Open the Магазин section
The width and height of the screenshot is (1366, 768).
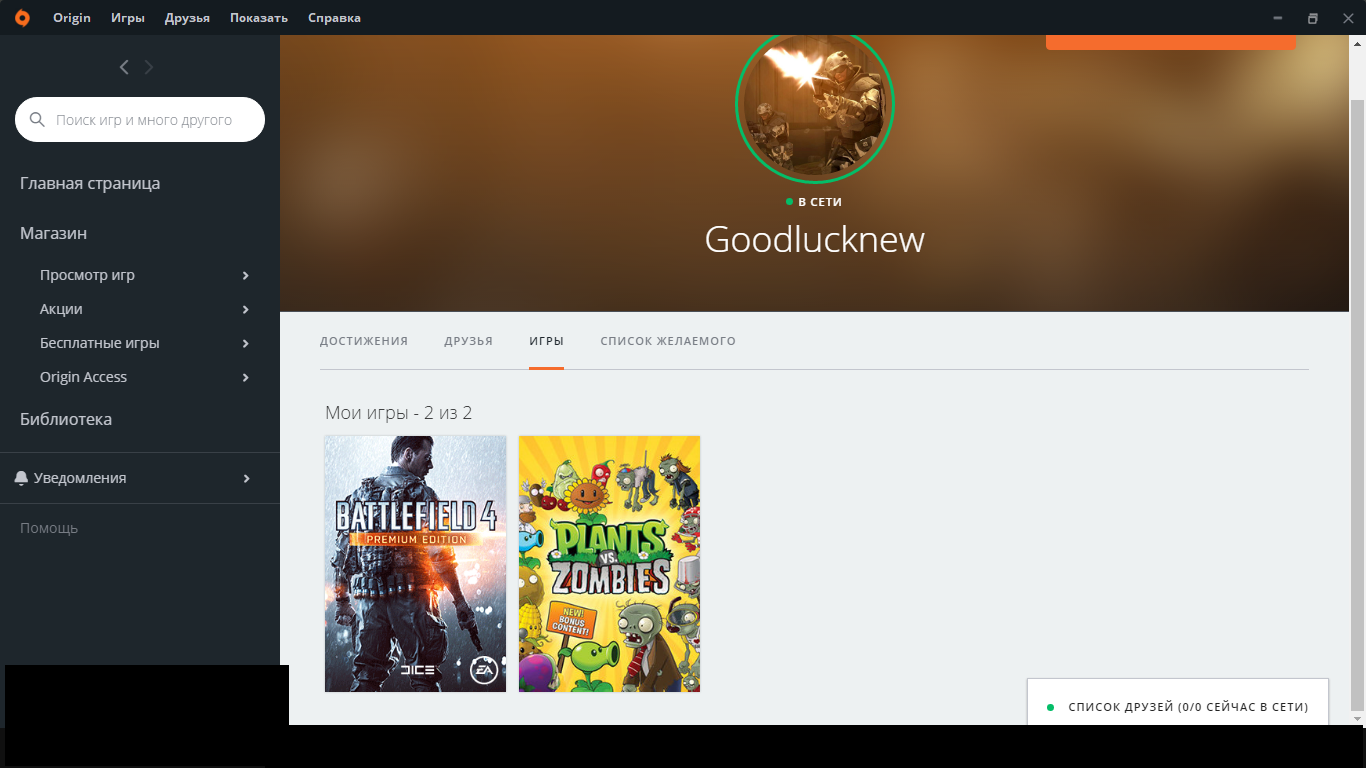53,233
